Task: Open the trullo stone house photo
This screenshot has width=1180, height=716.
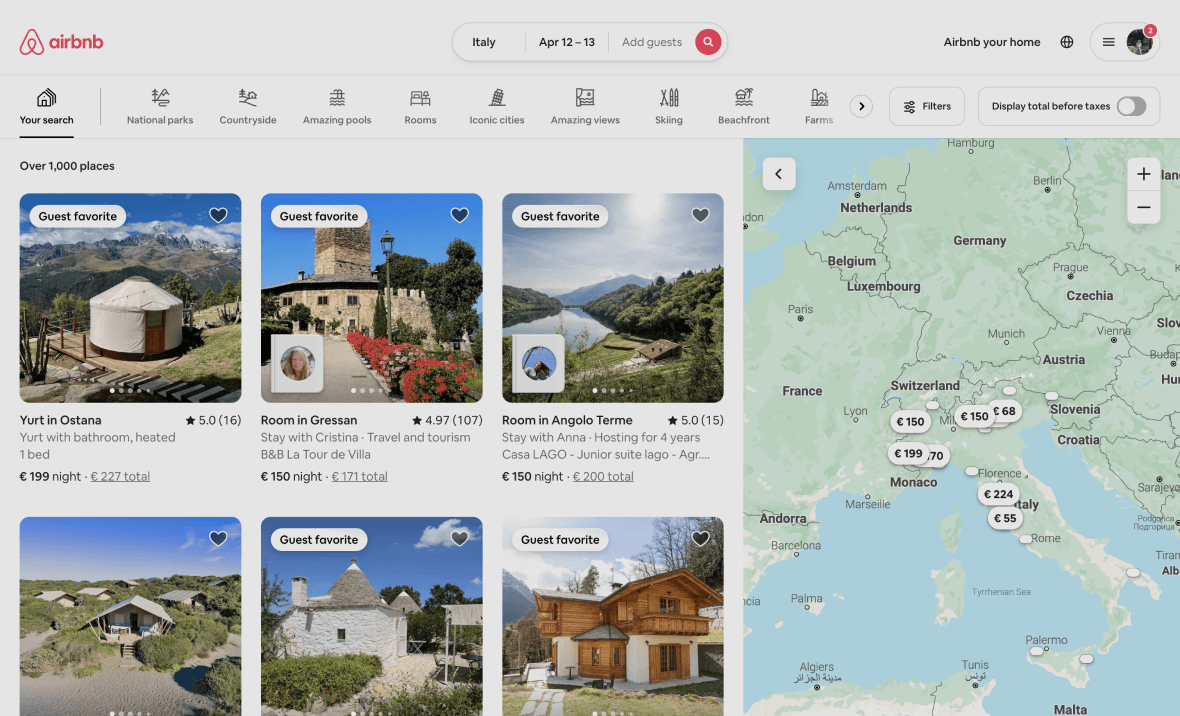Action: [372, 616]
